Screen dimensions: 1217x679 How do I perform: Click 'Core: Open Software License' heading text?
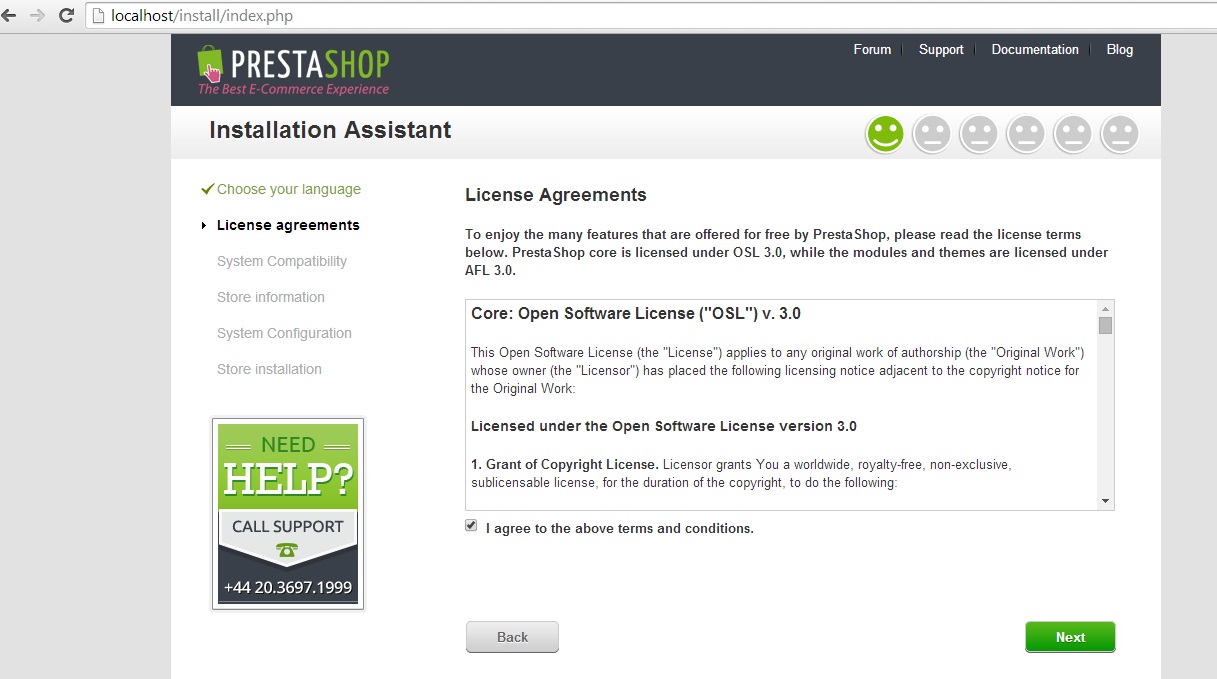coord(636,313)
